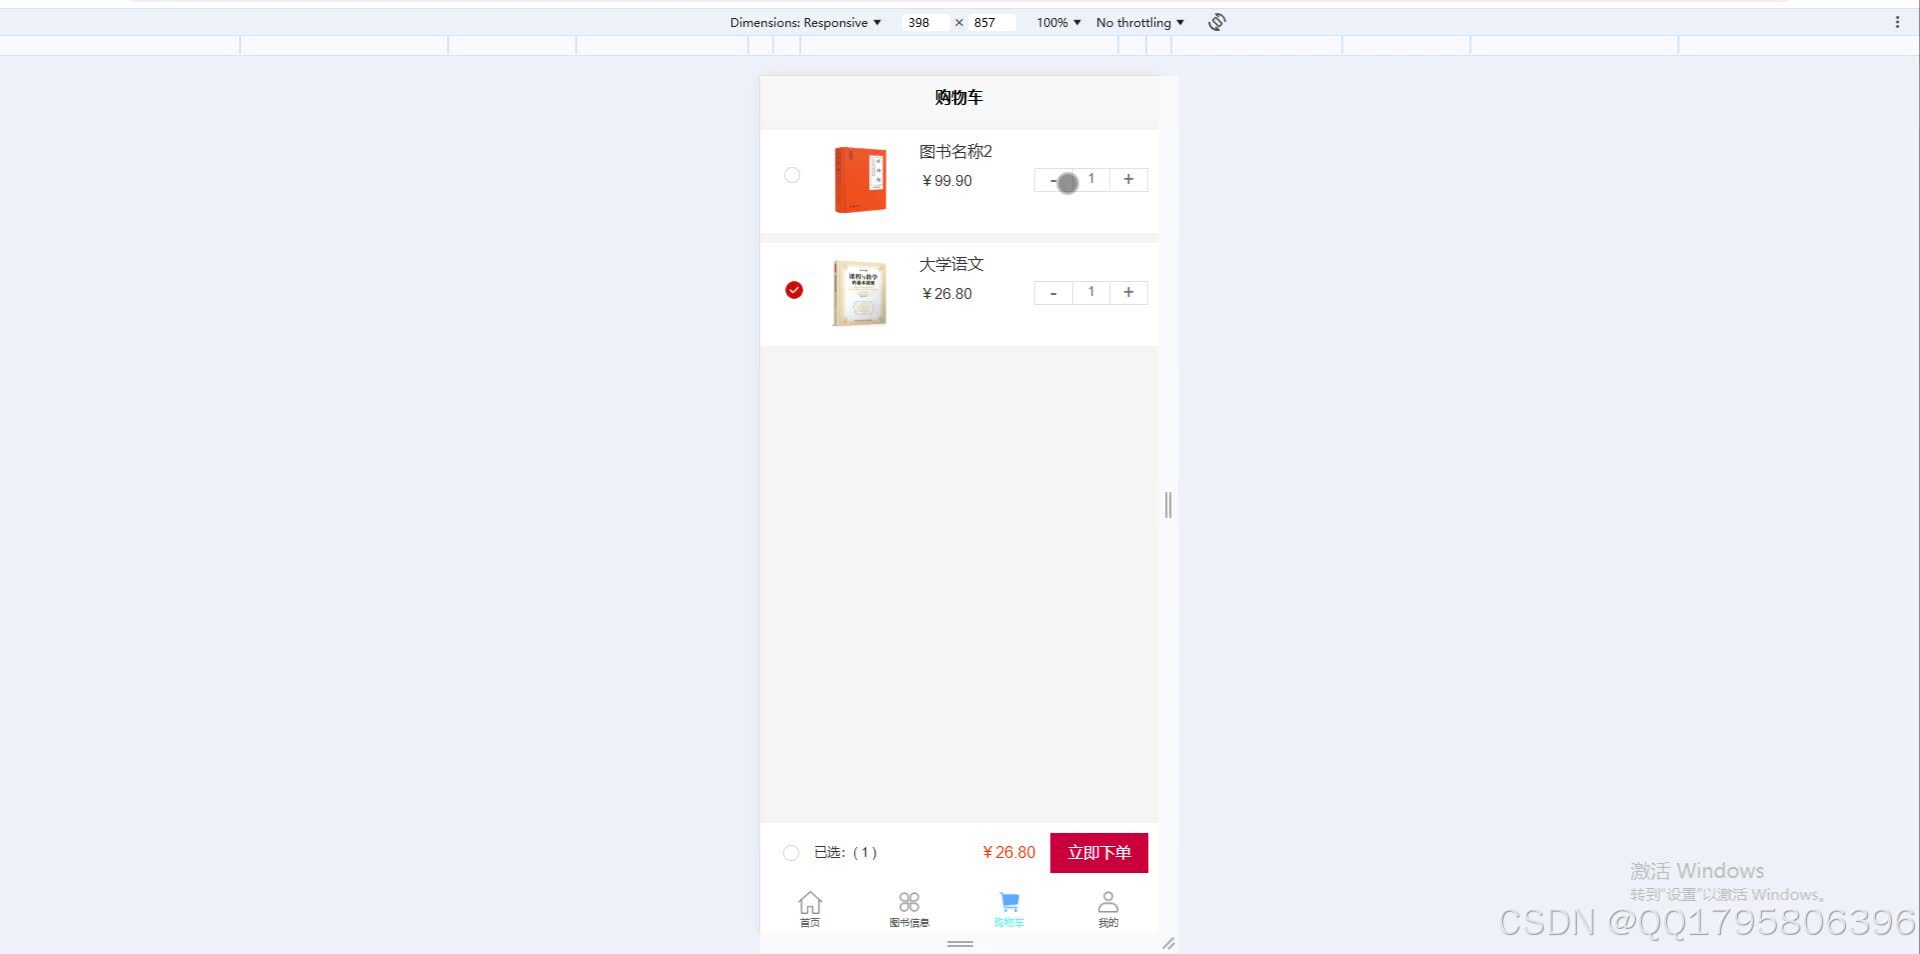Toggle the select-all radio beside 已选

[x=791, y=852]
